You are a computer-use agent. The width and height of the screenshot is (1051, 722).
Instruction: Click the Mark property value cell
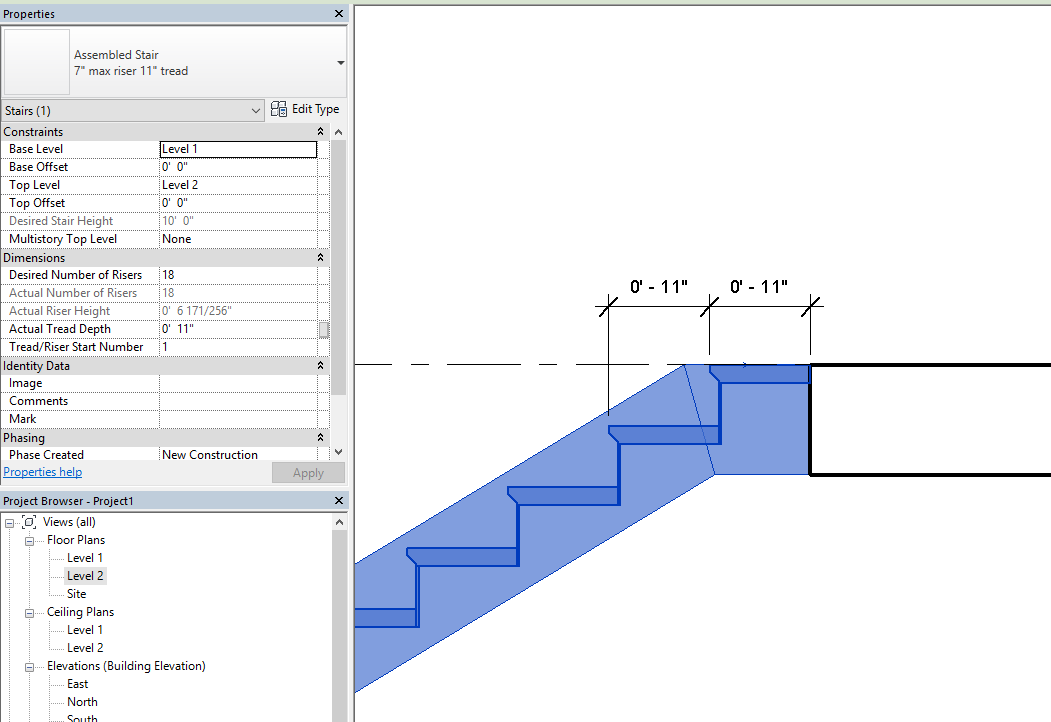click(x=238, y=419)
